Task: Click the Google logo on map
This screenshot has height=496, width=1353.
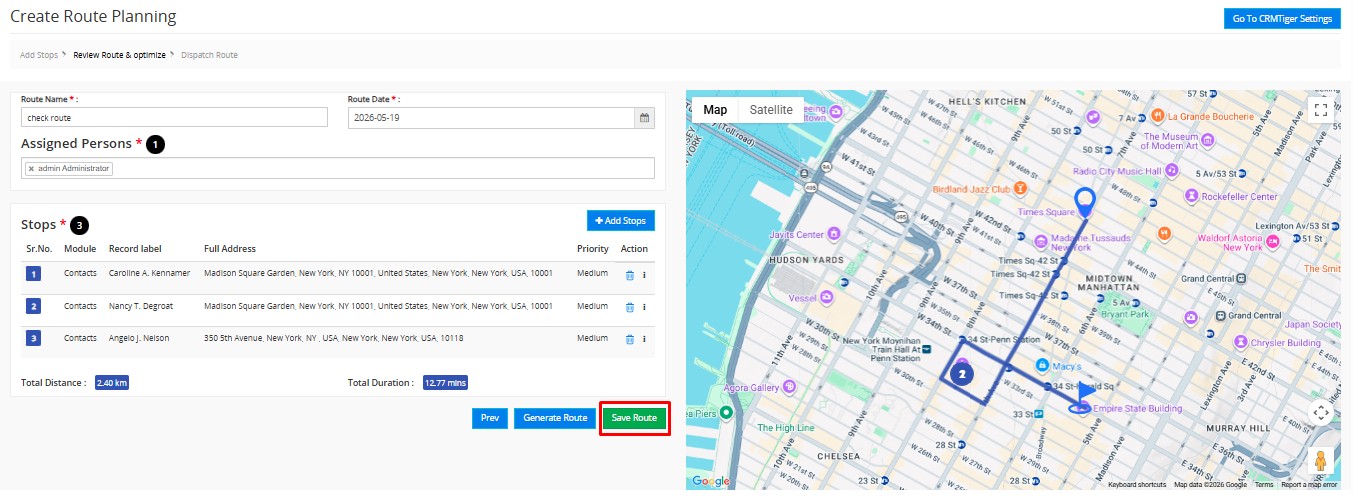Action: [x=711, y=481]
